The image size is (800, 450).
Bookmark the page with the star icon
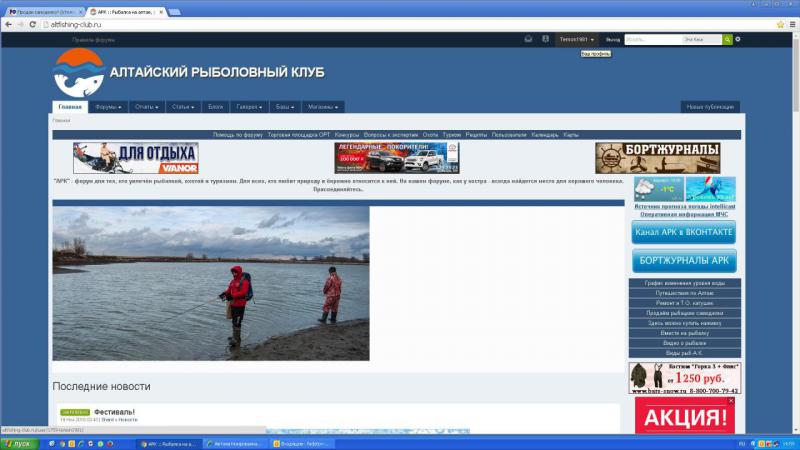pos(780,24)
